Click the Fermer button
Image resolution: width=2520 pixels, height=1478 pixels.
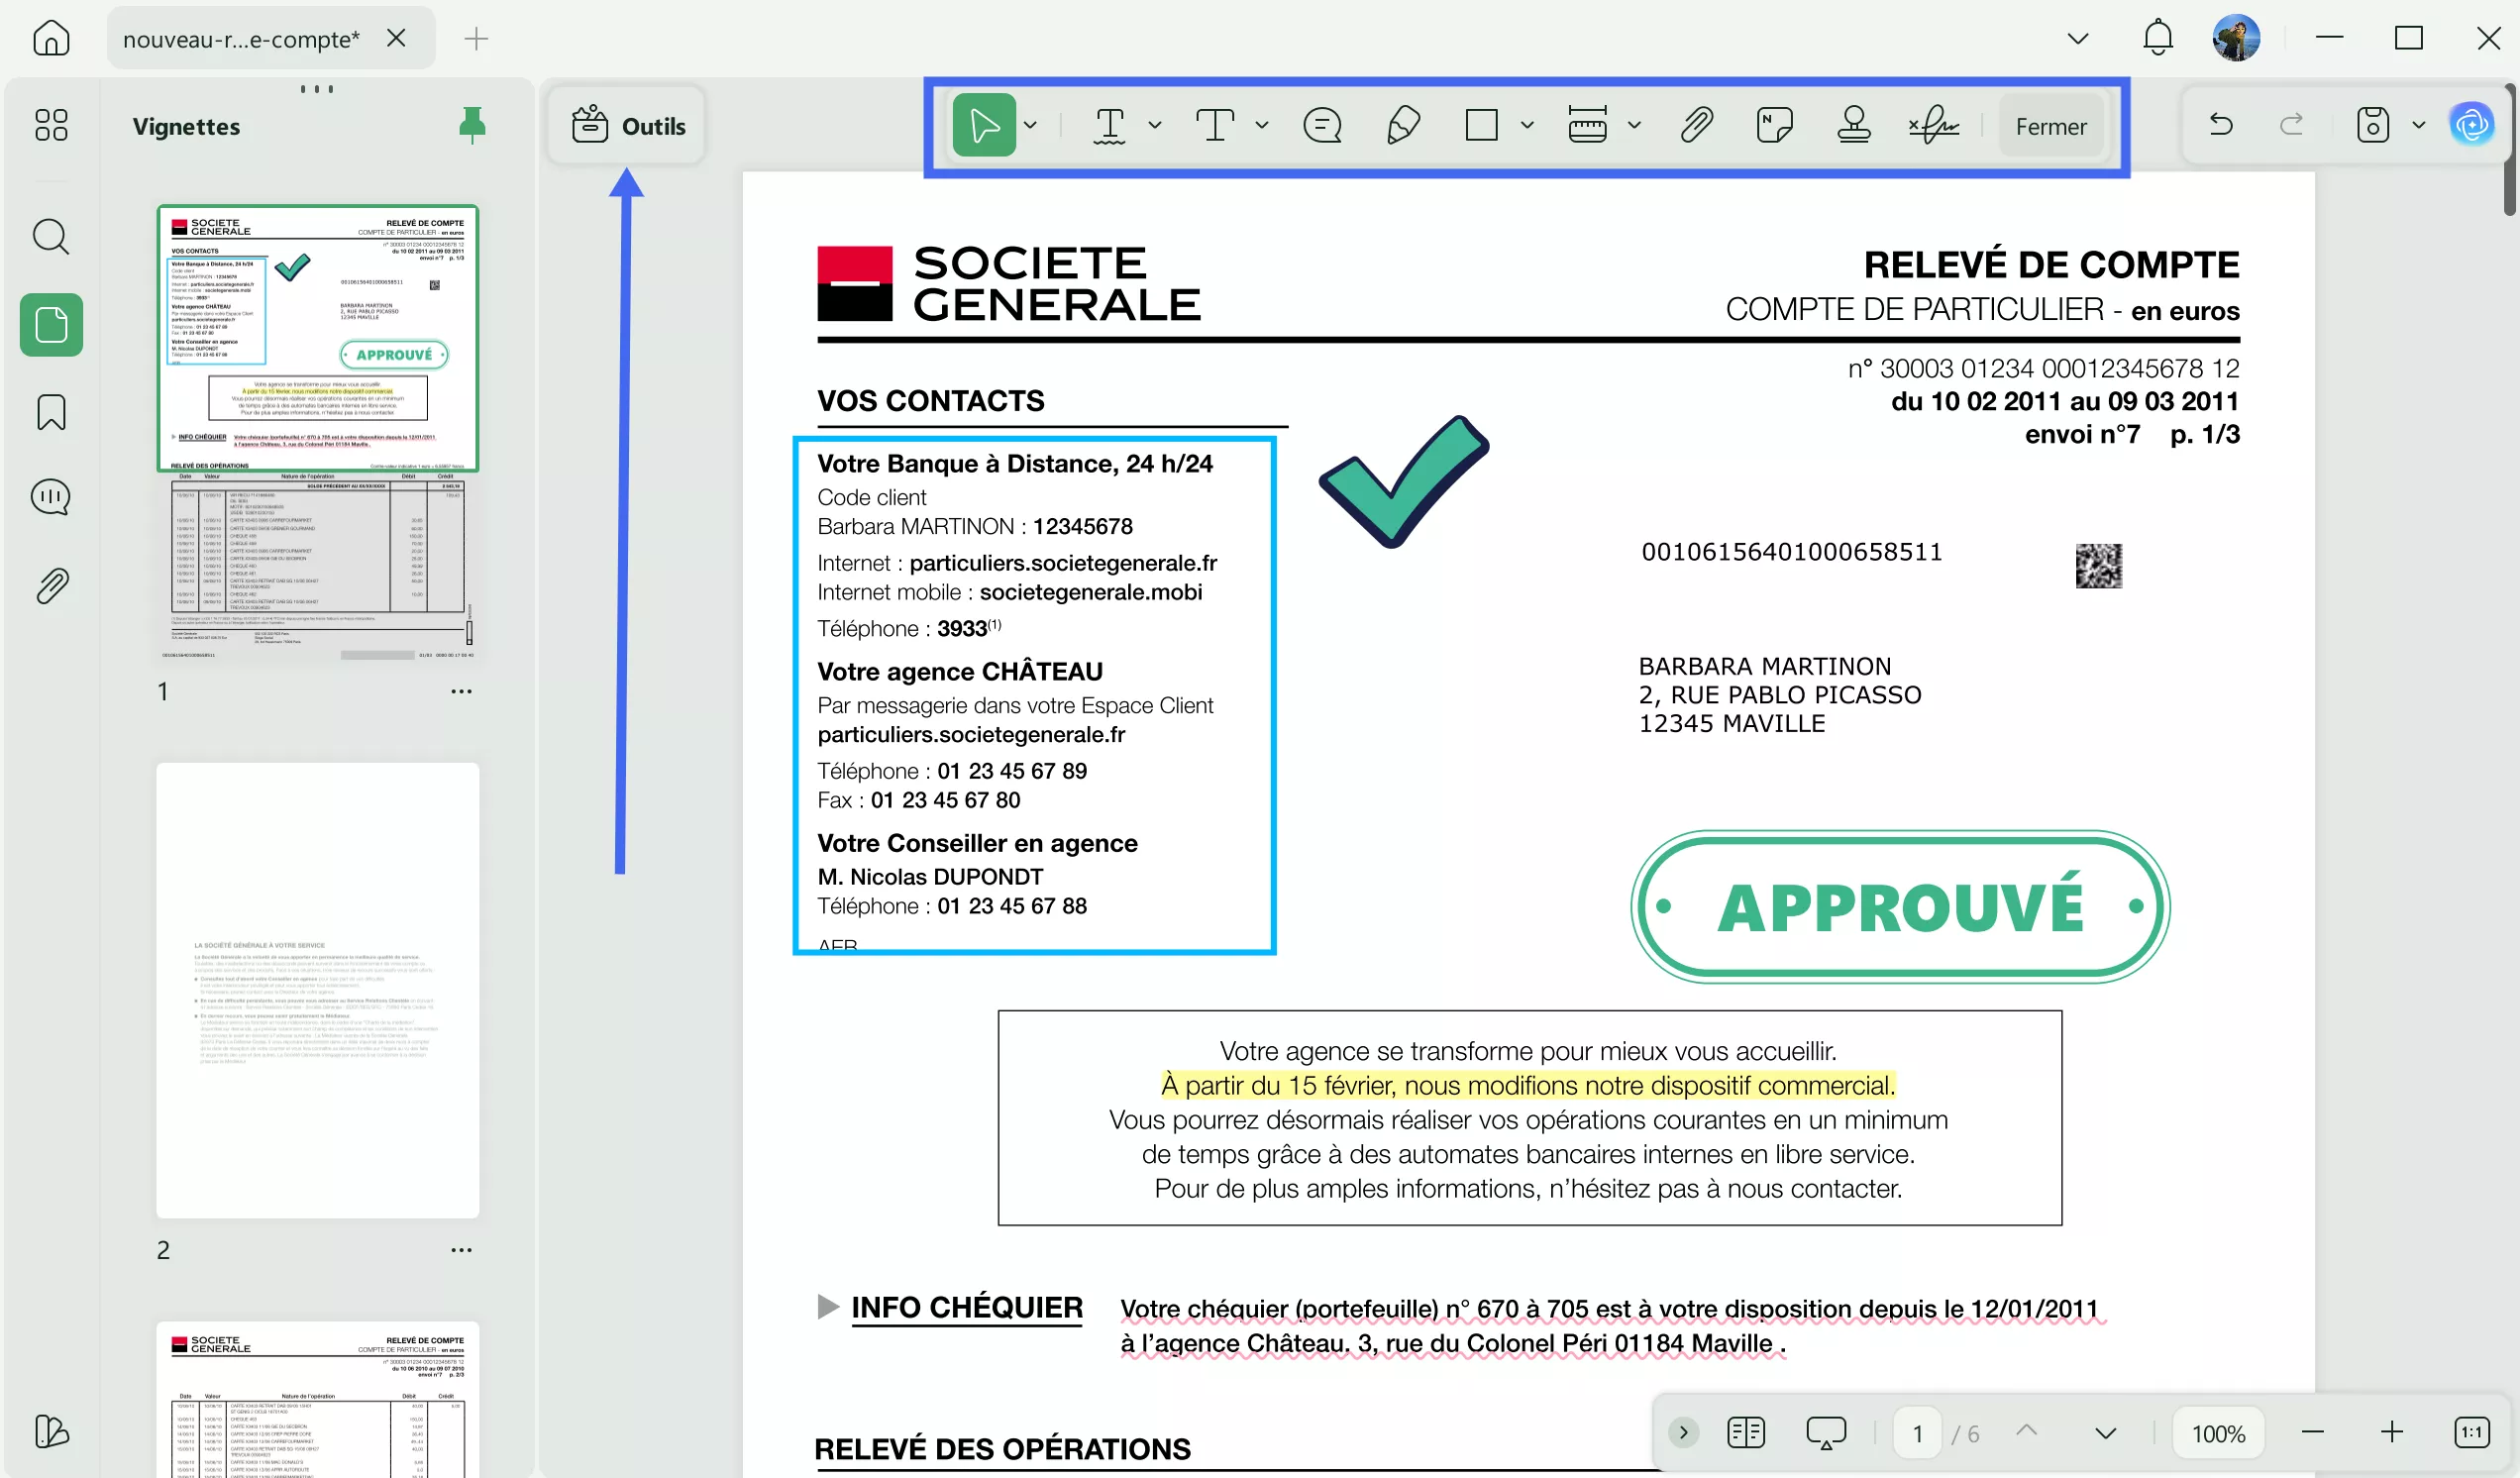click(x=2050, y=126)
